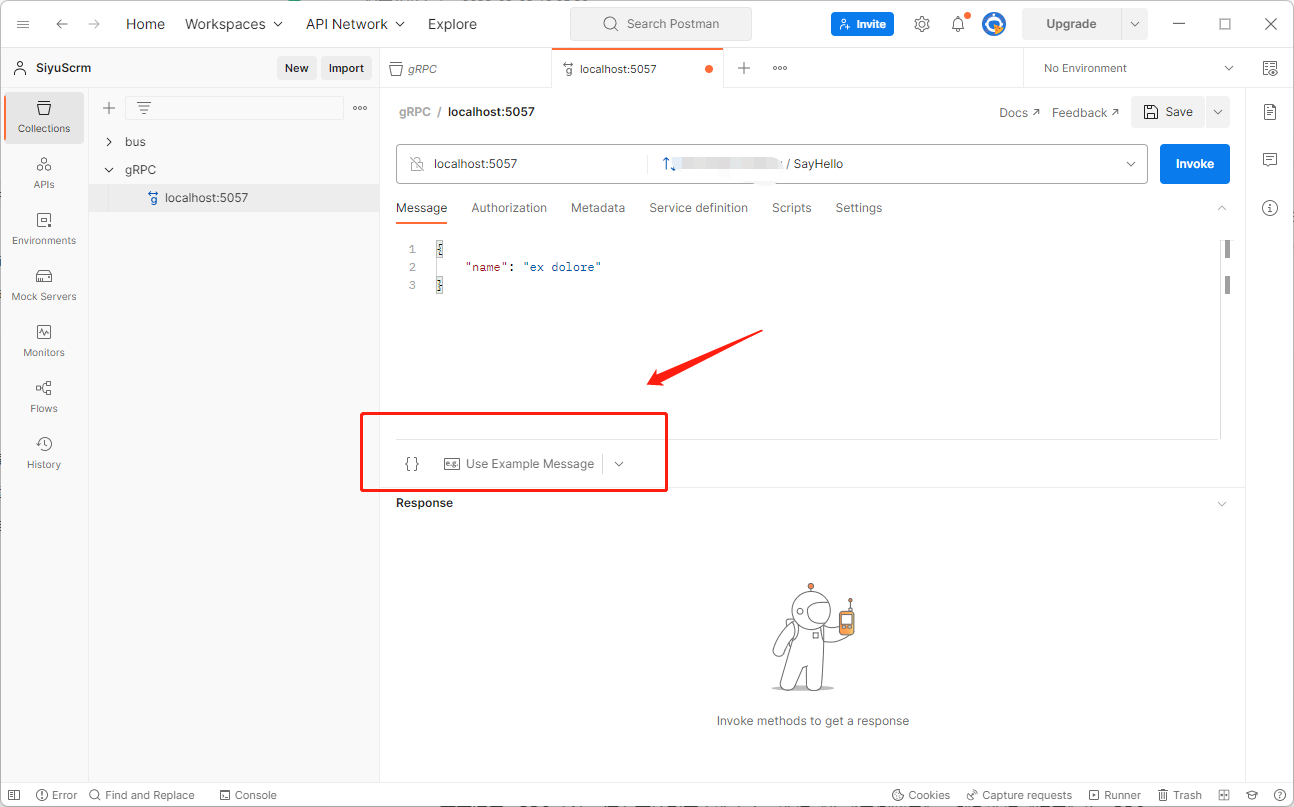Image resolution: width=1294 pixels, height=807 pixels.
Task: Open the No Environment selector
Action: (x=1138, y=68)
